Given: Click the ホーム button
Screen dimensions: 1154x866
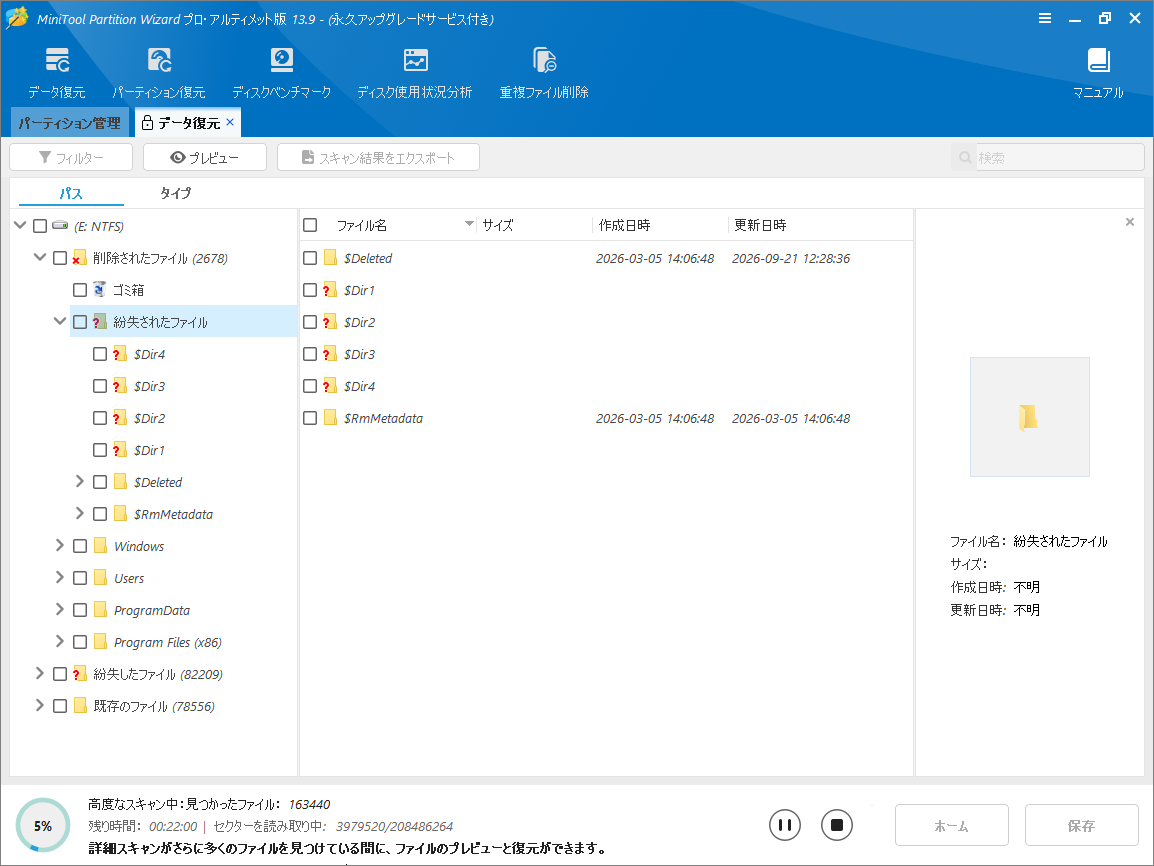Looking at the screenshot, I should coord(951,826).
